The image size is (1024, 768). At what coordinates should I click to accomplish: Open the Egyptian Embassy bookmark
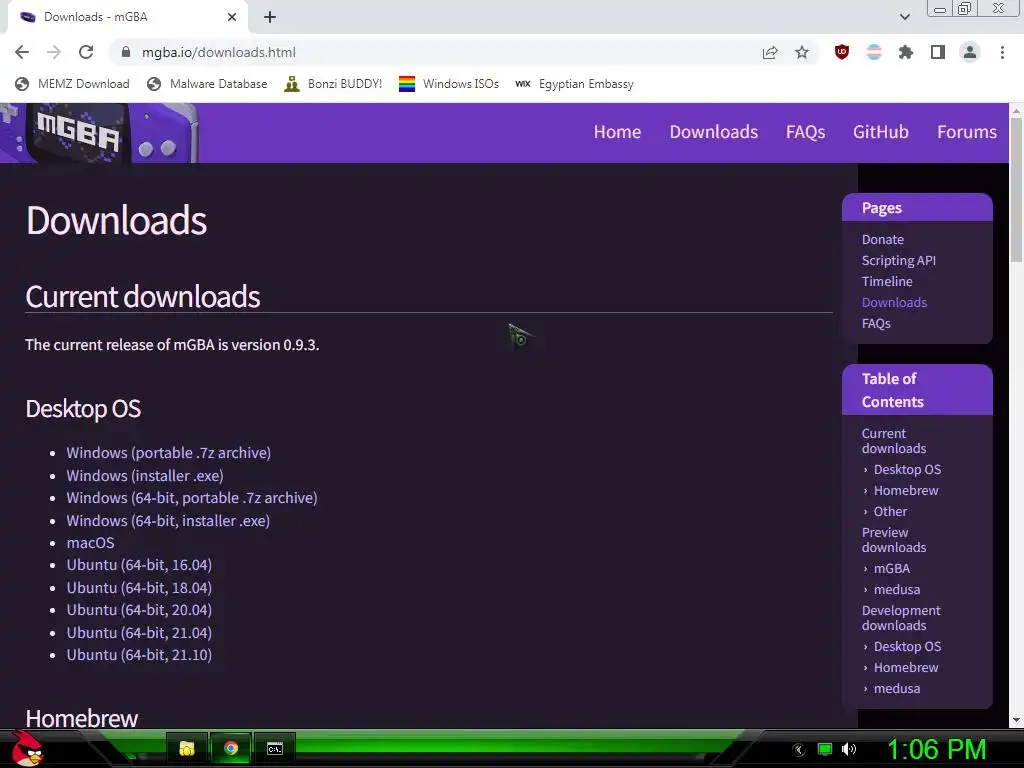(x=575, y=84)
